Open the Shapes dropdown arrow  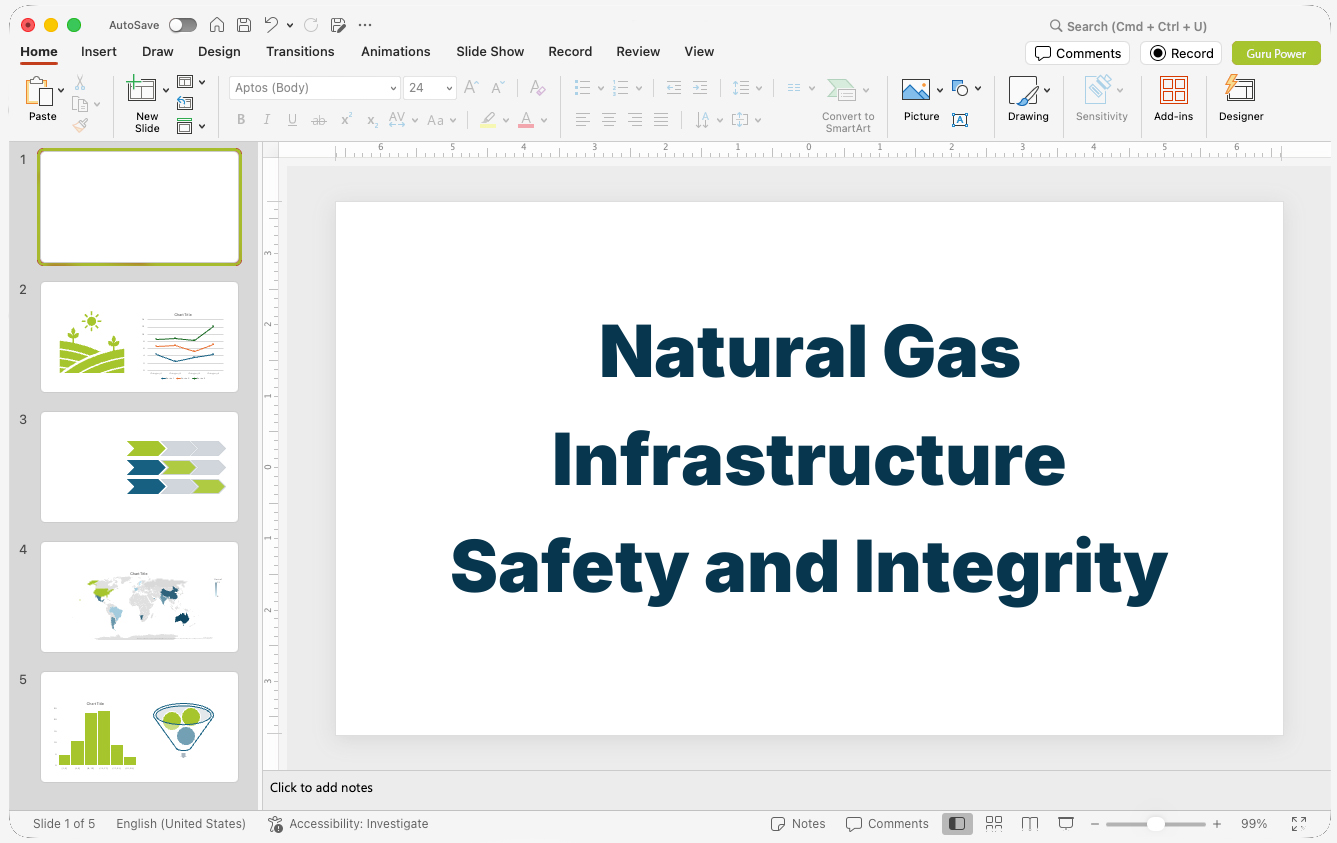(x=978, y=88)
